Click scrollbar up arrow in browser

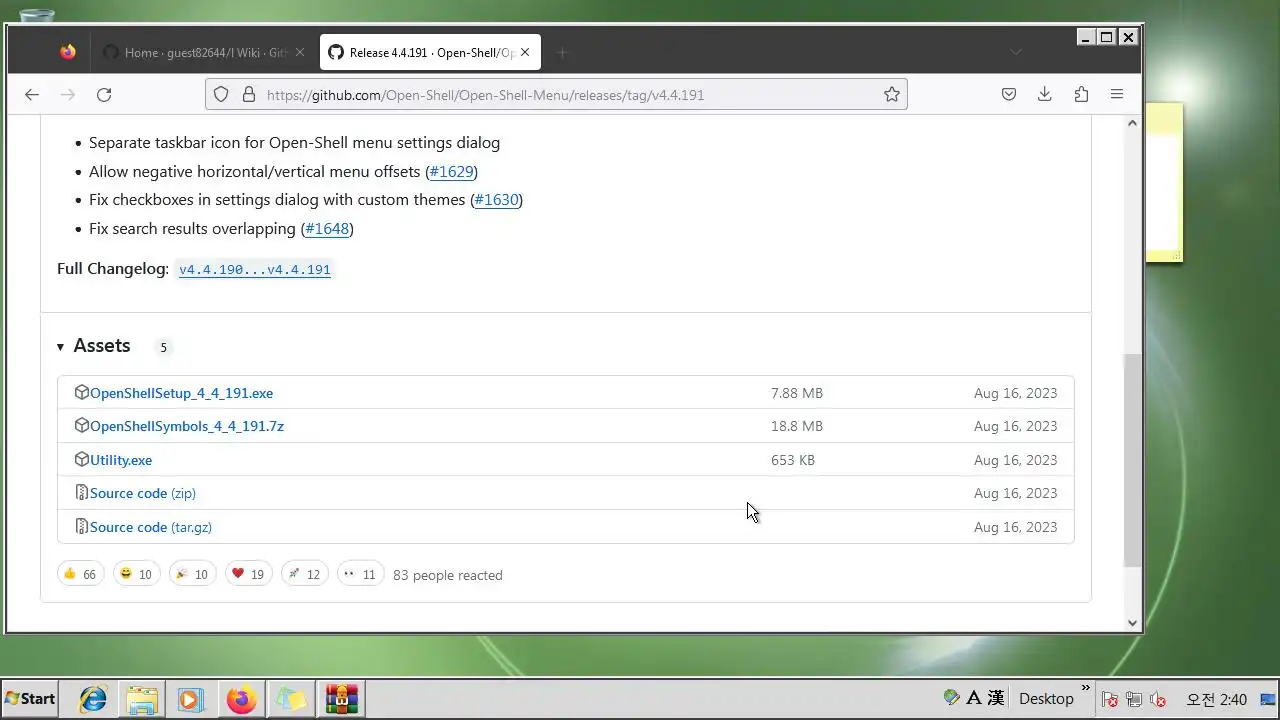(x=1132, y=123)
